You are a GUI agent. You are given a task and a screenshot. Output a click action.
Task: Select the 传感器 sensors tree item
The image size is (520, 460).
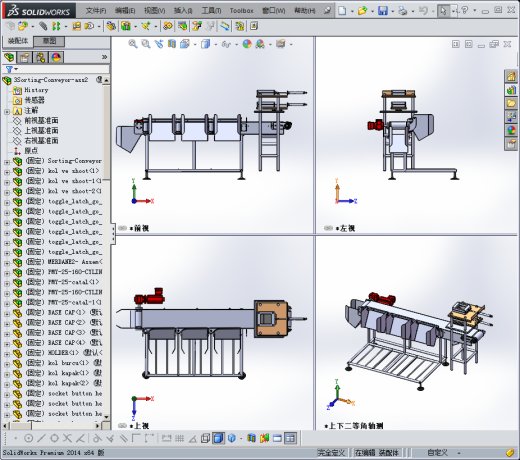pyautogui.click(x=34, y=100)
